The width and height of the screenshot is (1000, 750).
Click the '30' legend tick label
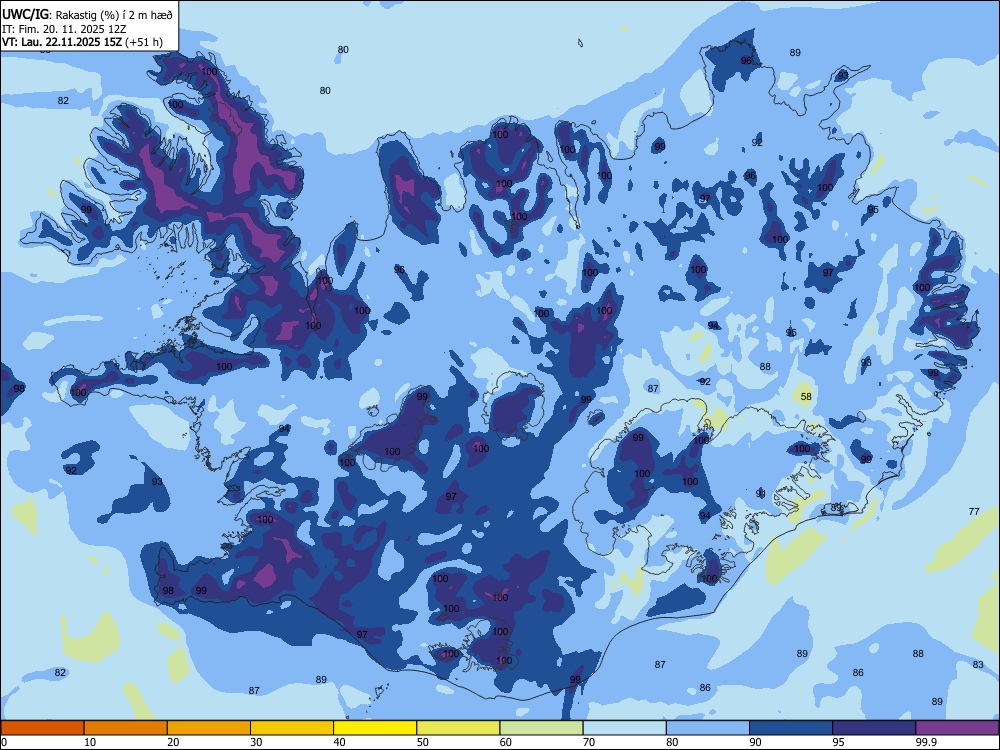256,742
